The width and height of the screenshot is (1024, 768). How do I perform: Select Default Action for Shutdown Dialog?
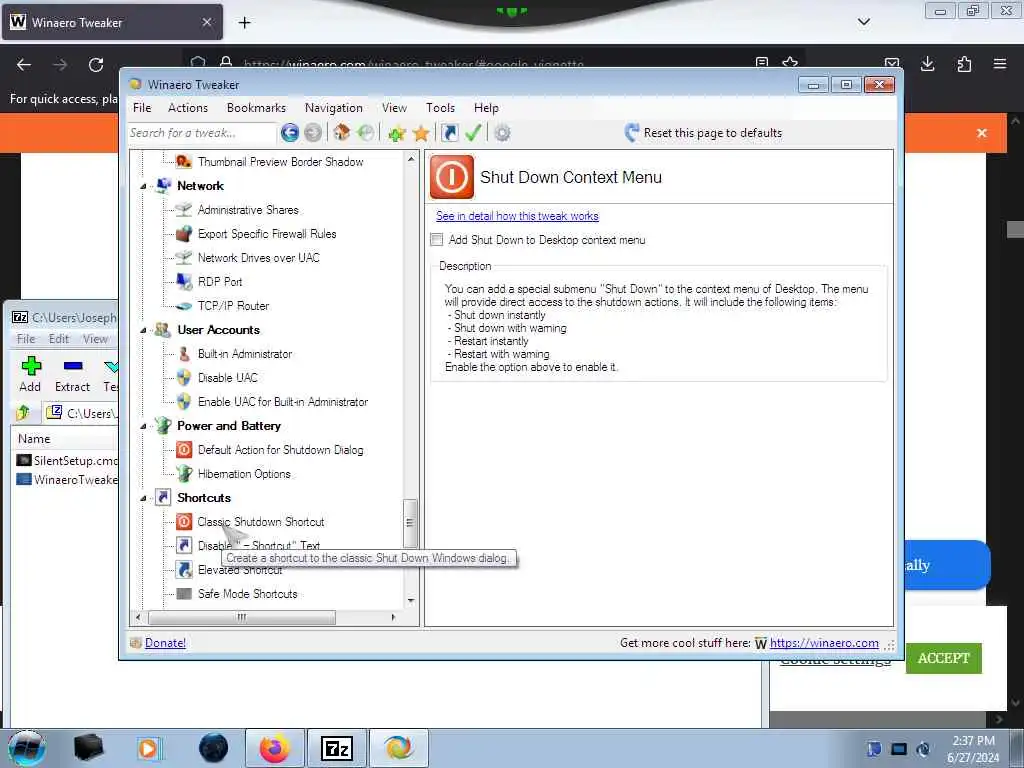[280, 450]
